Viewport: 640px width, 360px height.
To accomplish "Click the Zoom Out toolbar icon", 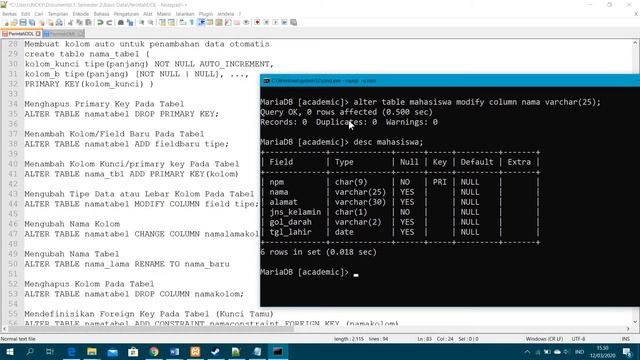I will coord(151,22).
